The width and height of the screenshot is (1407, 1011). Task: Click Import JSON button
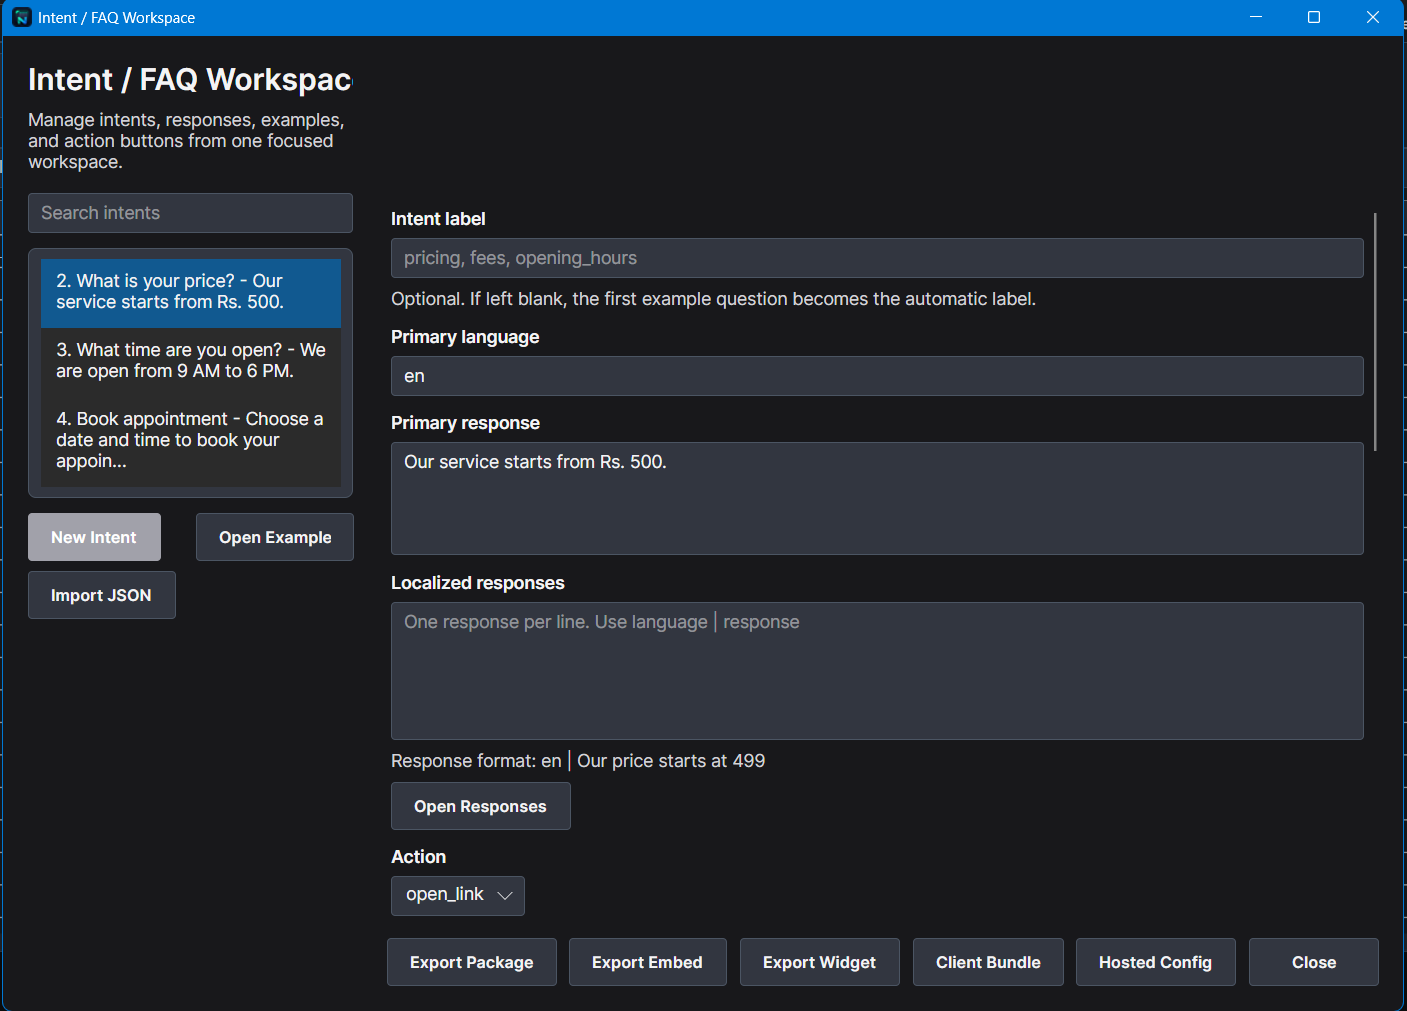(102, 595)
